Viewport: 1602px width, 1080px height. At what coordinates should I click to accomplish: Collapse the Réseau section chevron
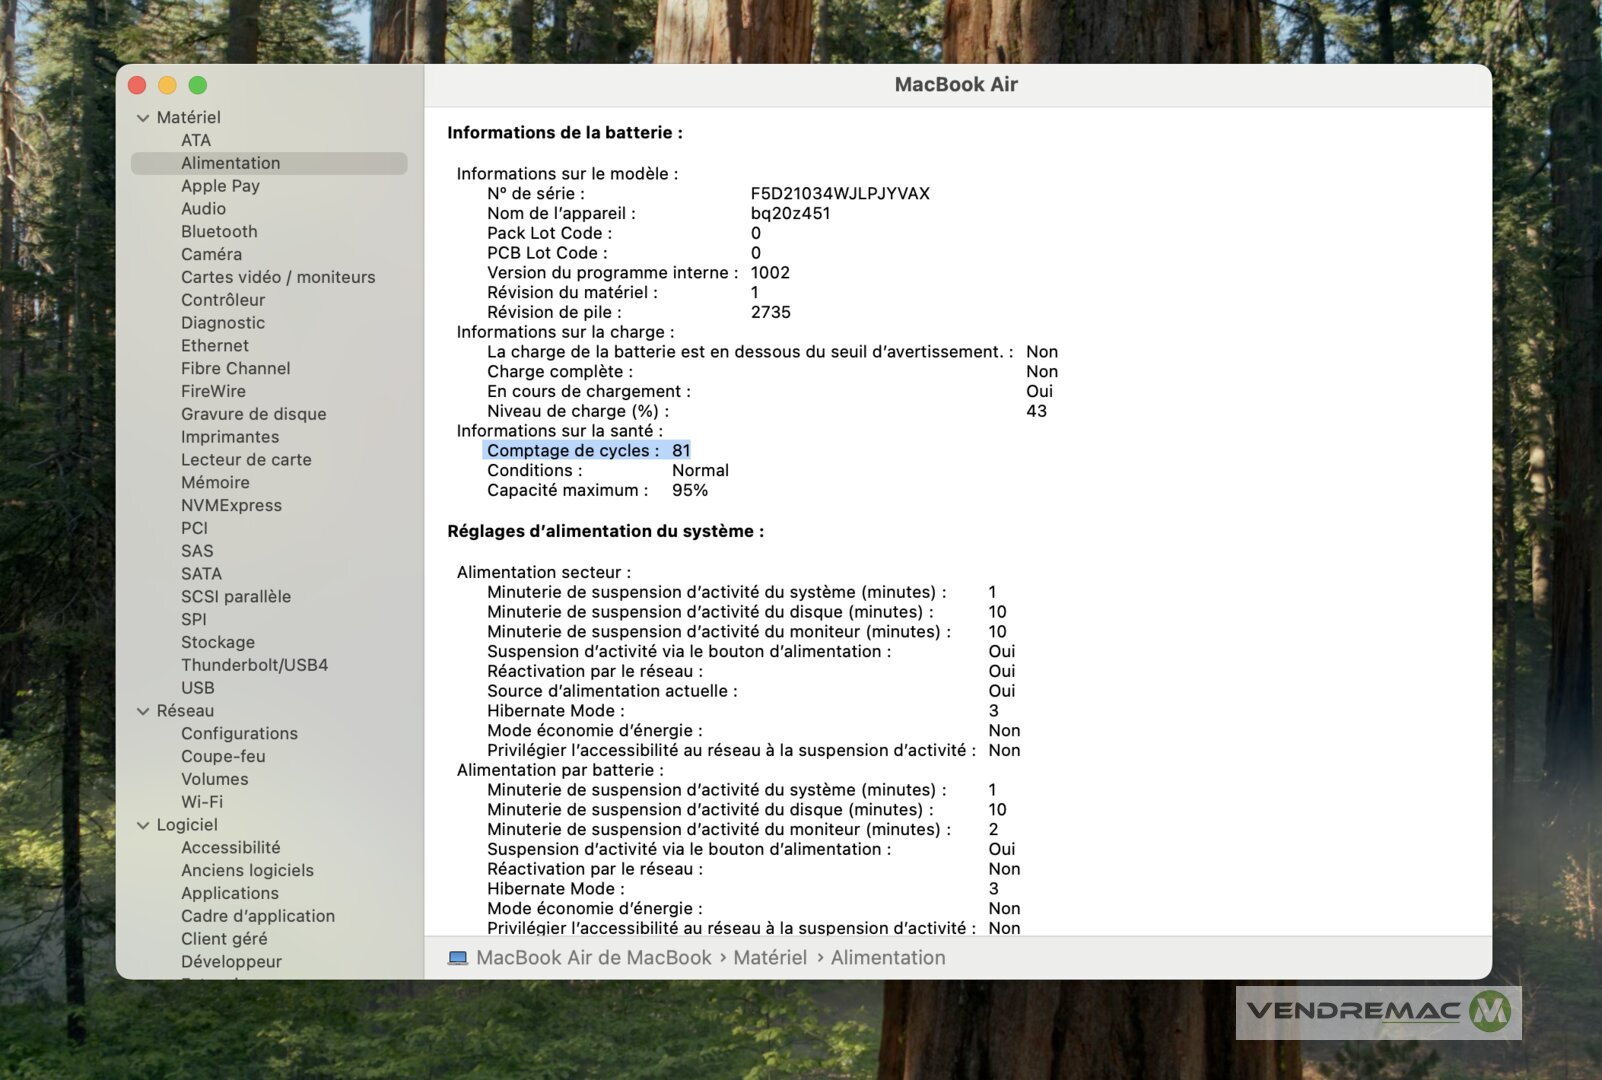pos(143,711)
